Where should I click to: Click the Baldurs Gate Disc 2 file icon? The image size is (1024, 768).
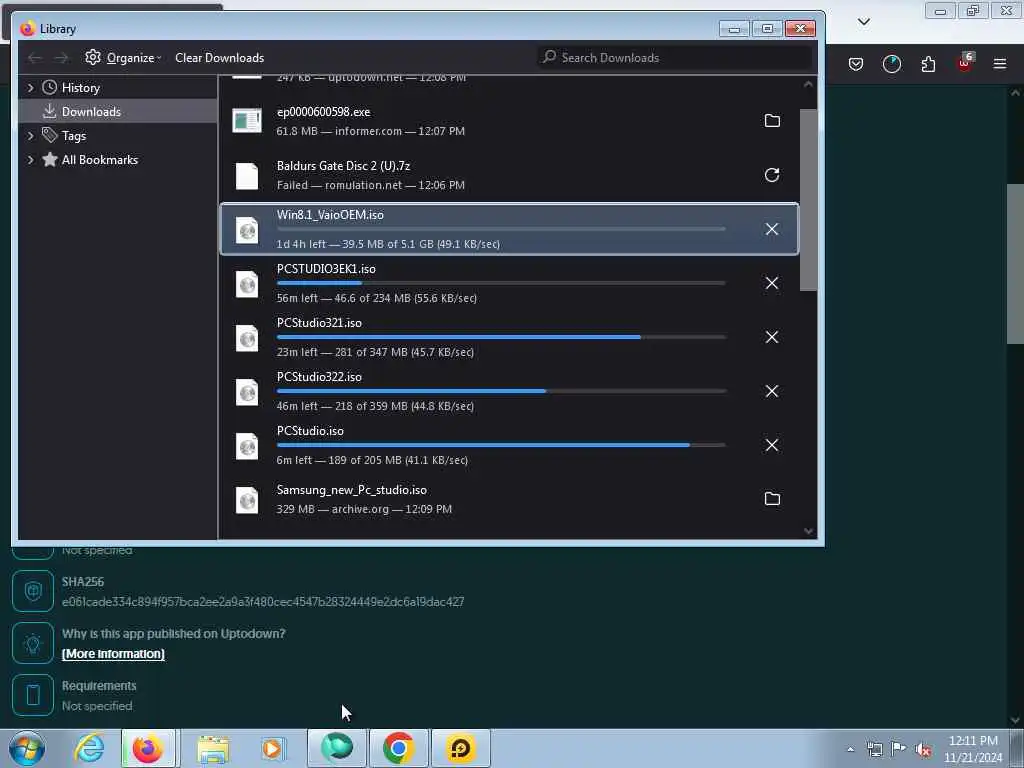(x=247, y=176)
